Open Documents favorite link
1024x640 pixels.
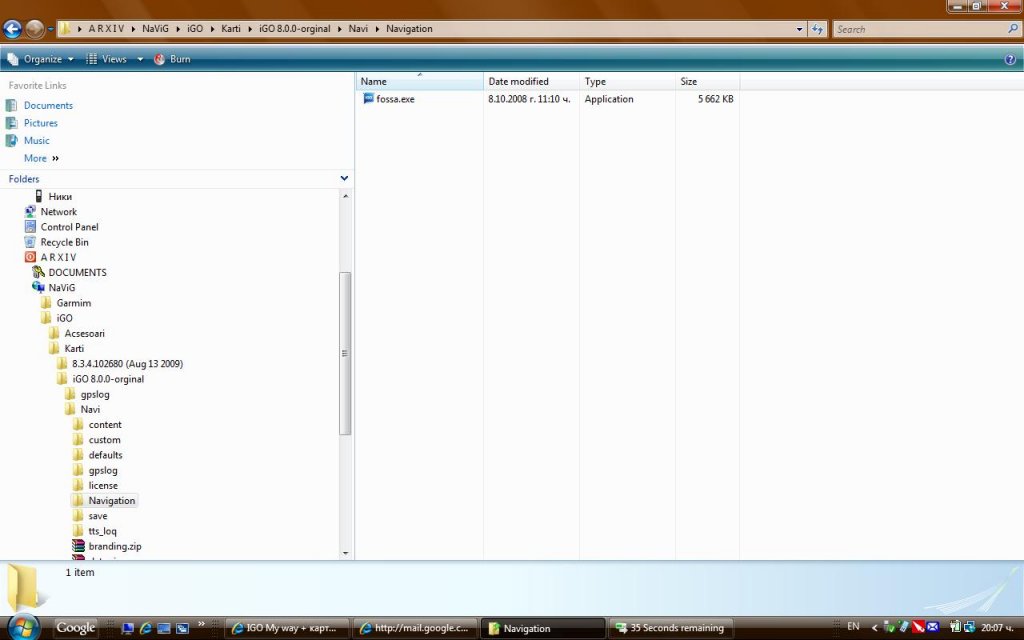pyautogui.click(x=48, y=105)
